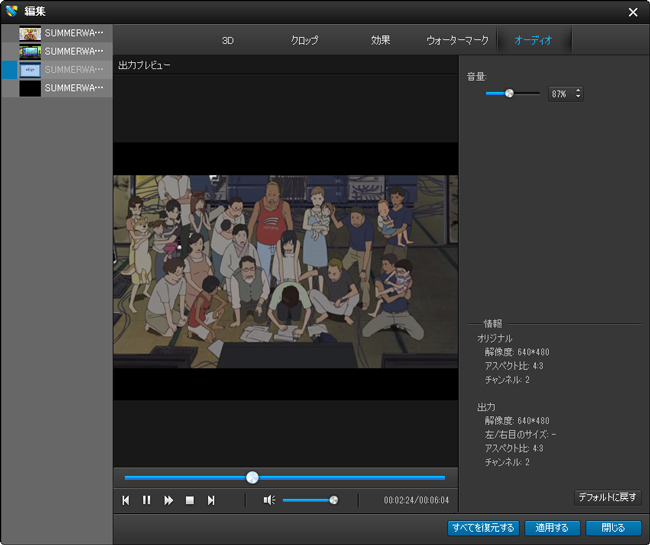Select the second SUMMERWA clip in list
The width and height of the screenshot is (650, 545).
[60, 51]
